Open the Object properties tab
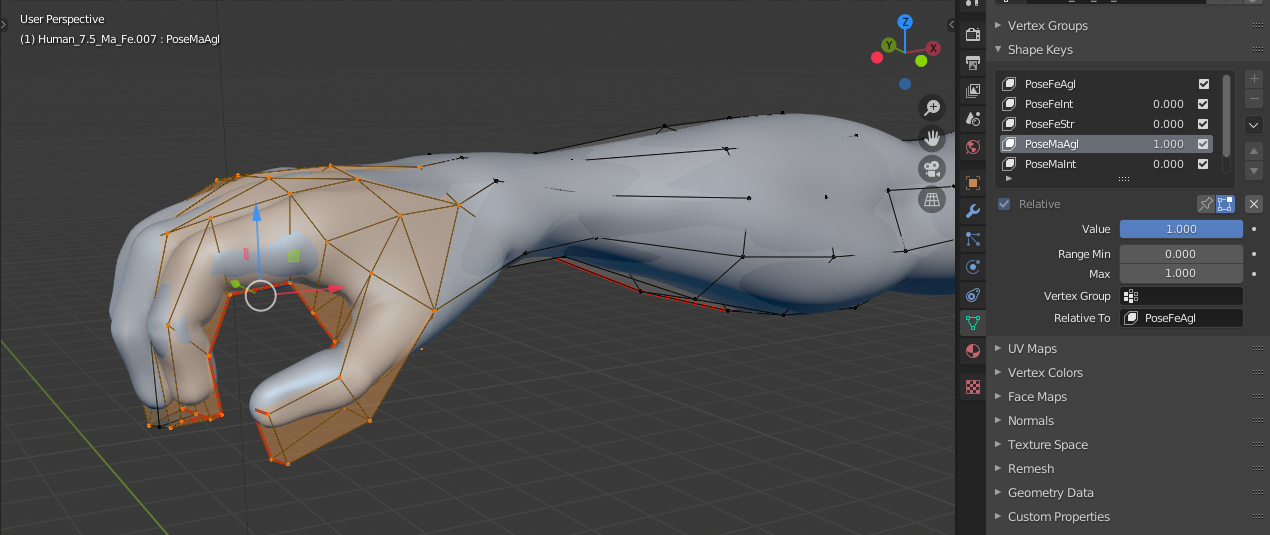Screen dimensions: 1270x535 click(x=972, y=183)
